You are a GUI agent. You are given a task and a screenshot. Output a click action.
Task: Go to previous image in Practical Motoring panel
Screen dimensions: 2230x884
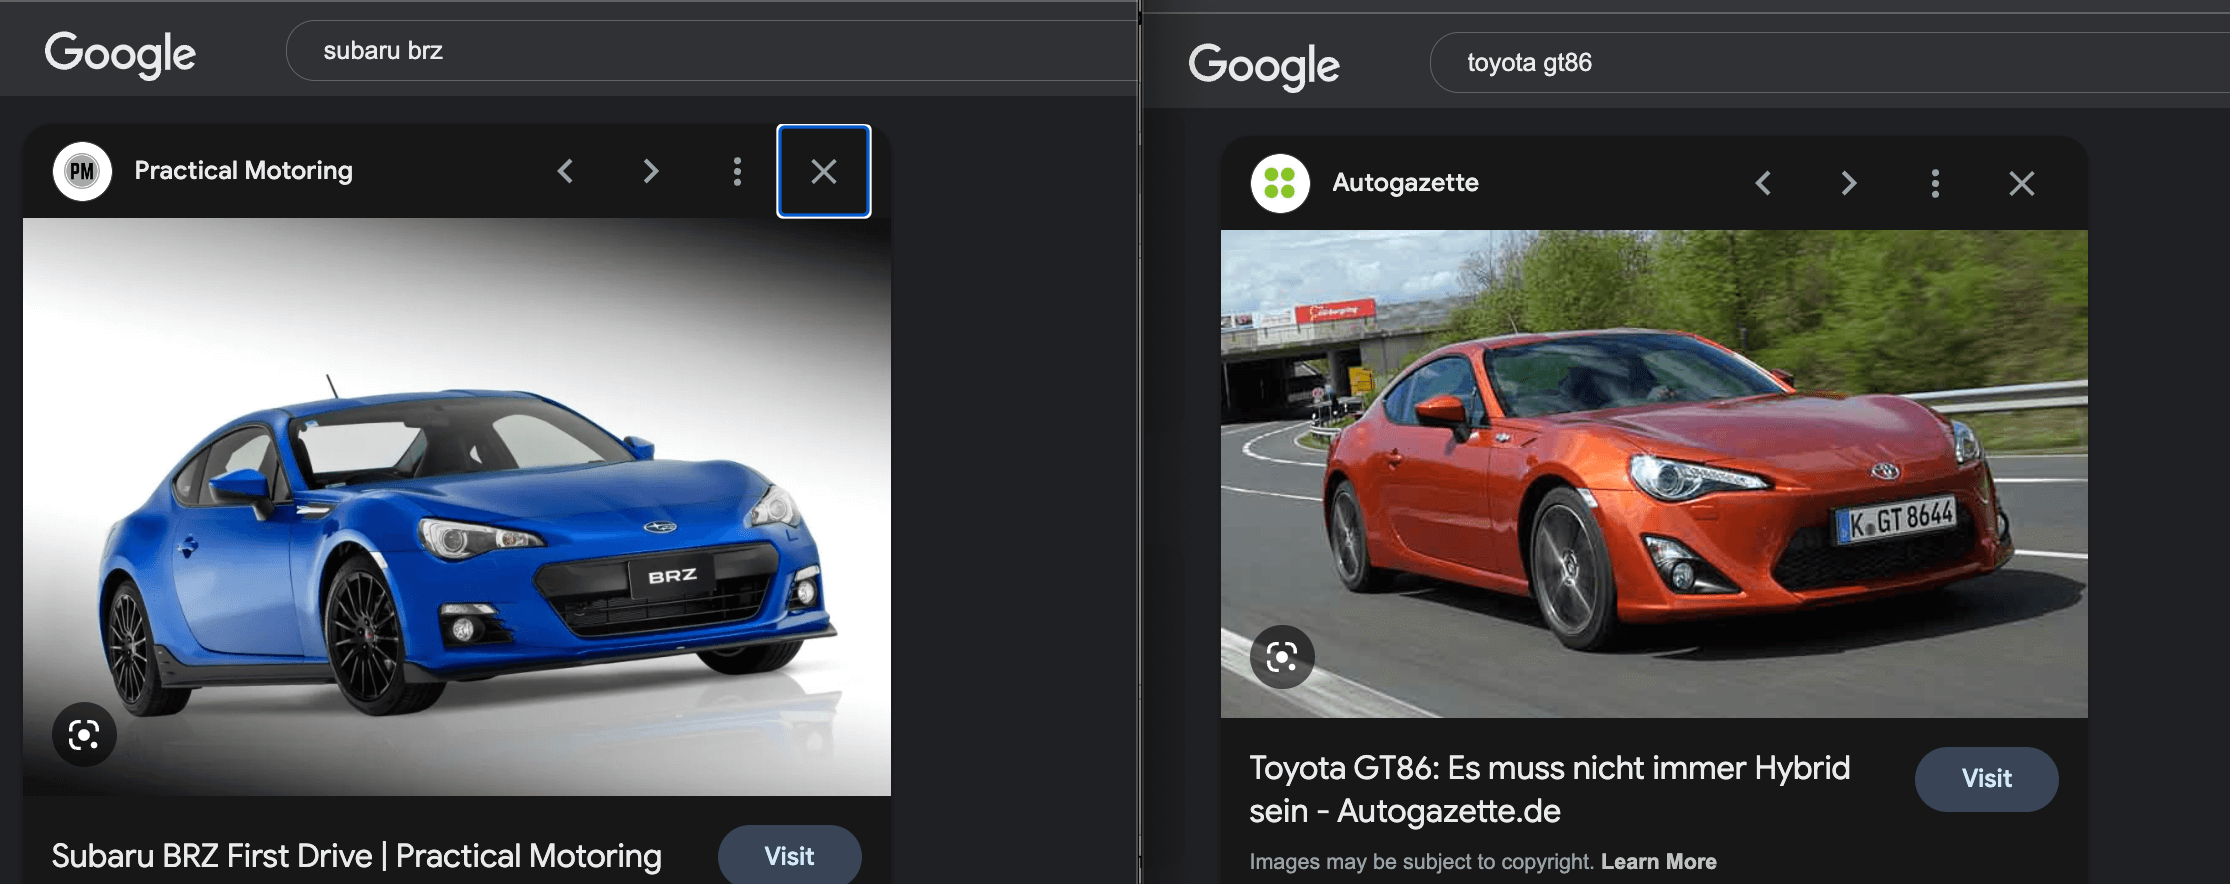pyautogui.click(x=565, y=171)
